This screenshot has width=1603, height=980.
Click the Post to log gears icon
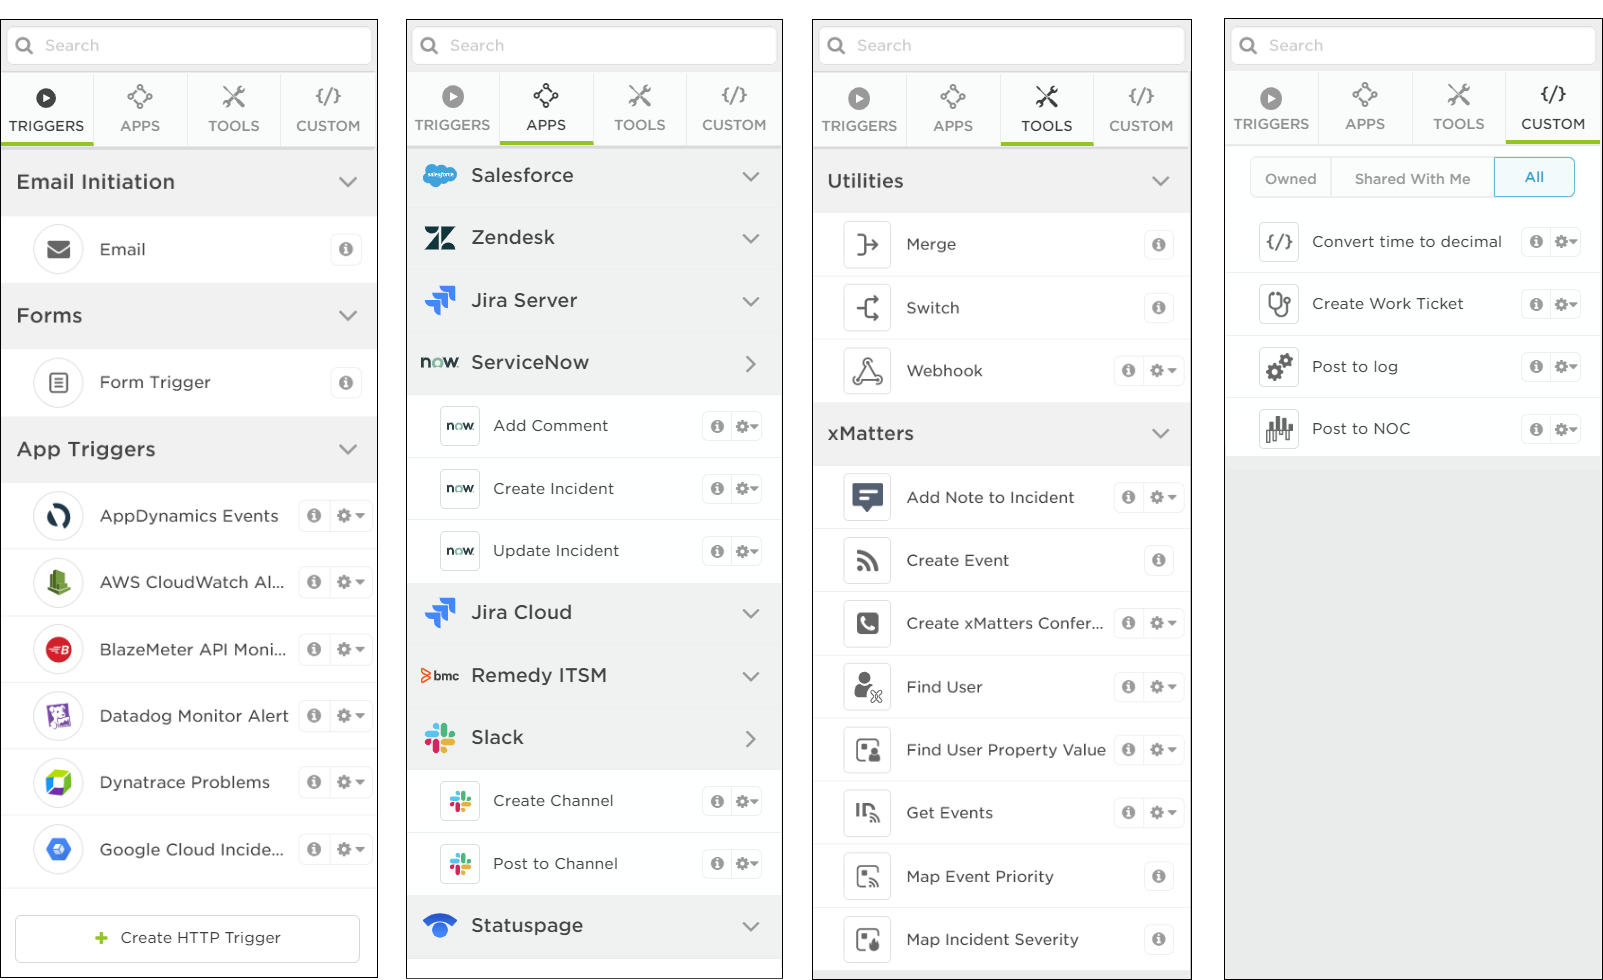(x=1279, y=367)
